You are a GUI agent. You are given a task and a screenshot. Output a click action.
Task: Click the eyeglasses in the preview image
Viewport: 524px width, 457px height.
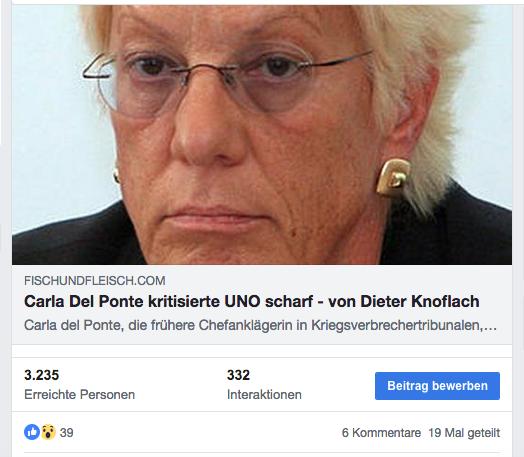(227, 82)
